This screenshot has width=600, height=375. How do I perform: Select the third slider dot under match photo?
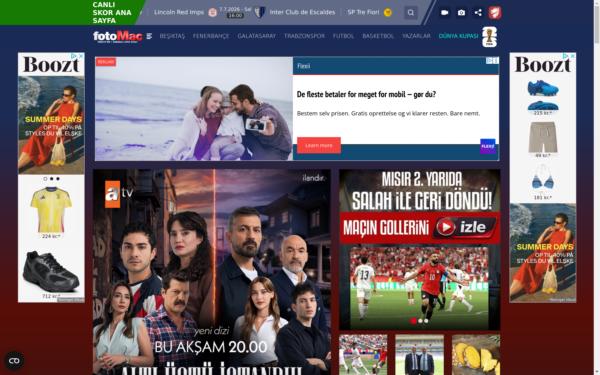point(426,321)
